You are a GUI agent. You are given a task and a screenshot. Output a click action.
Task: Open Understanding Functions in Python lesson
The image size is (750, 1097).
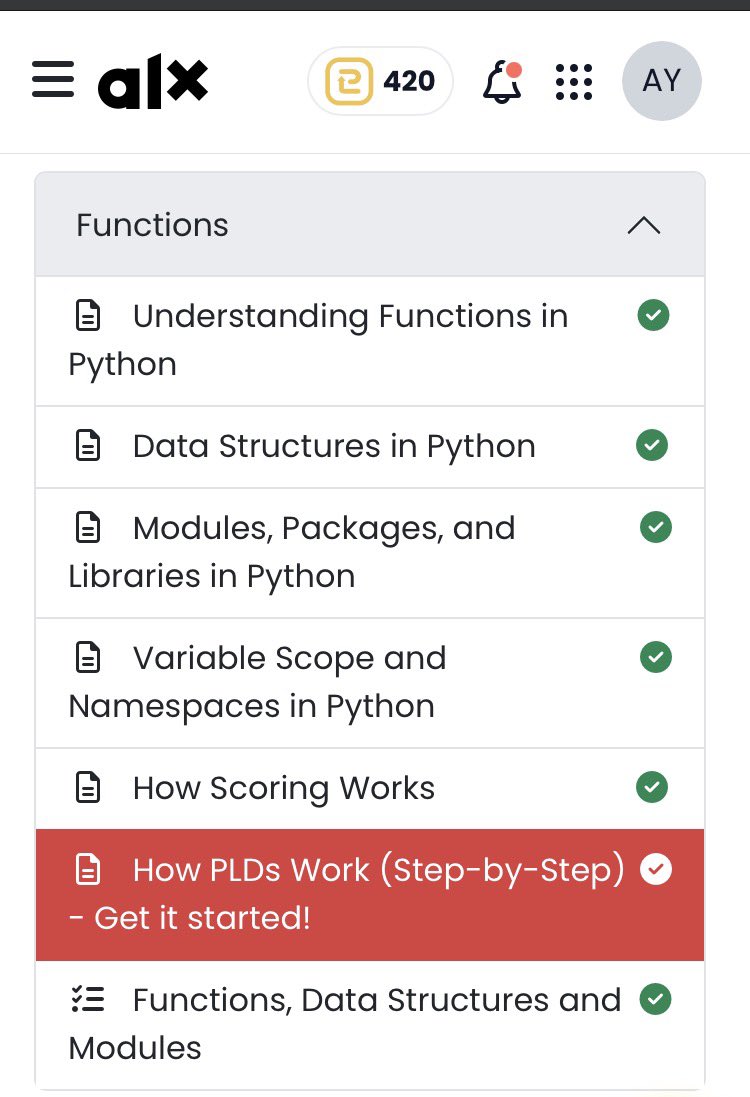370,341
